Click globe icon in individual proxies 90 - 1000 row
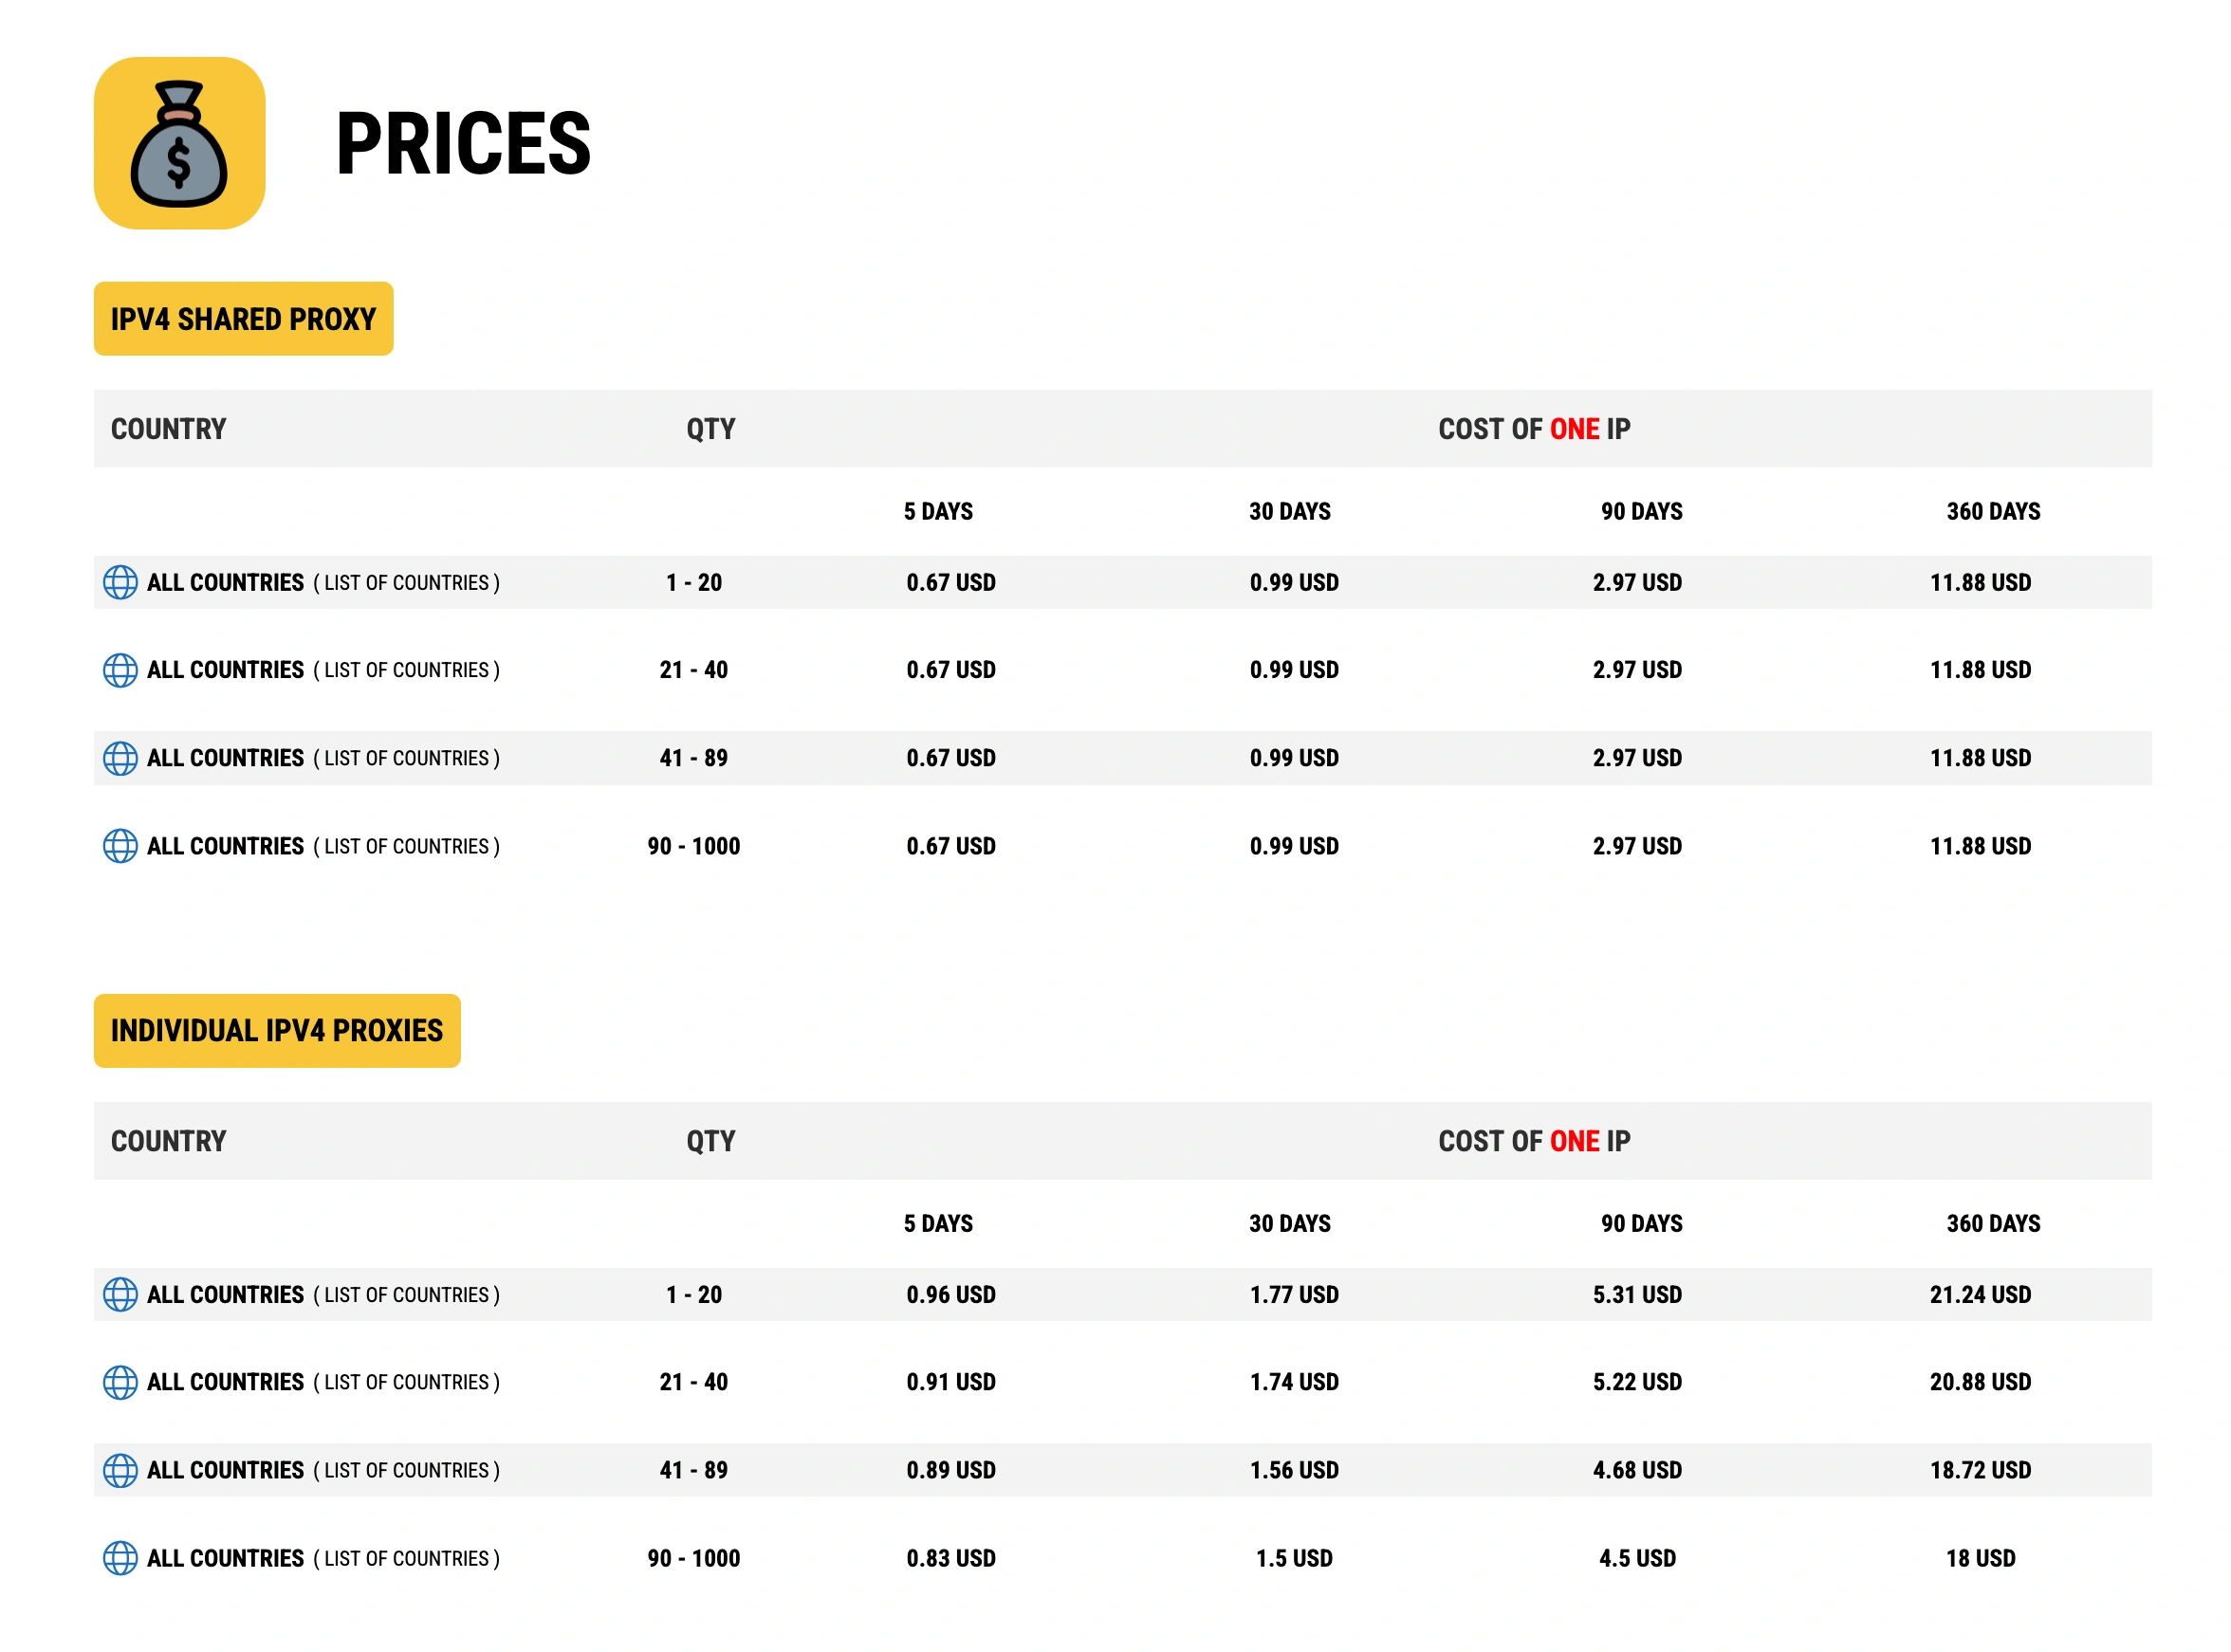 point(120,1558)
